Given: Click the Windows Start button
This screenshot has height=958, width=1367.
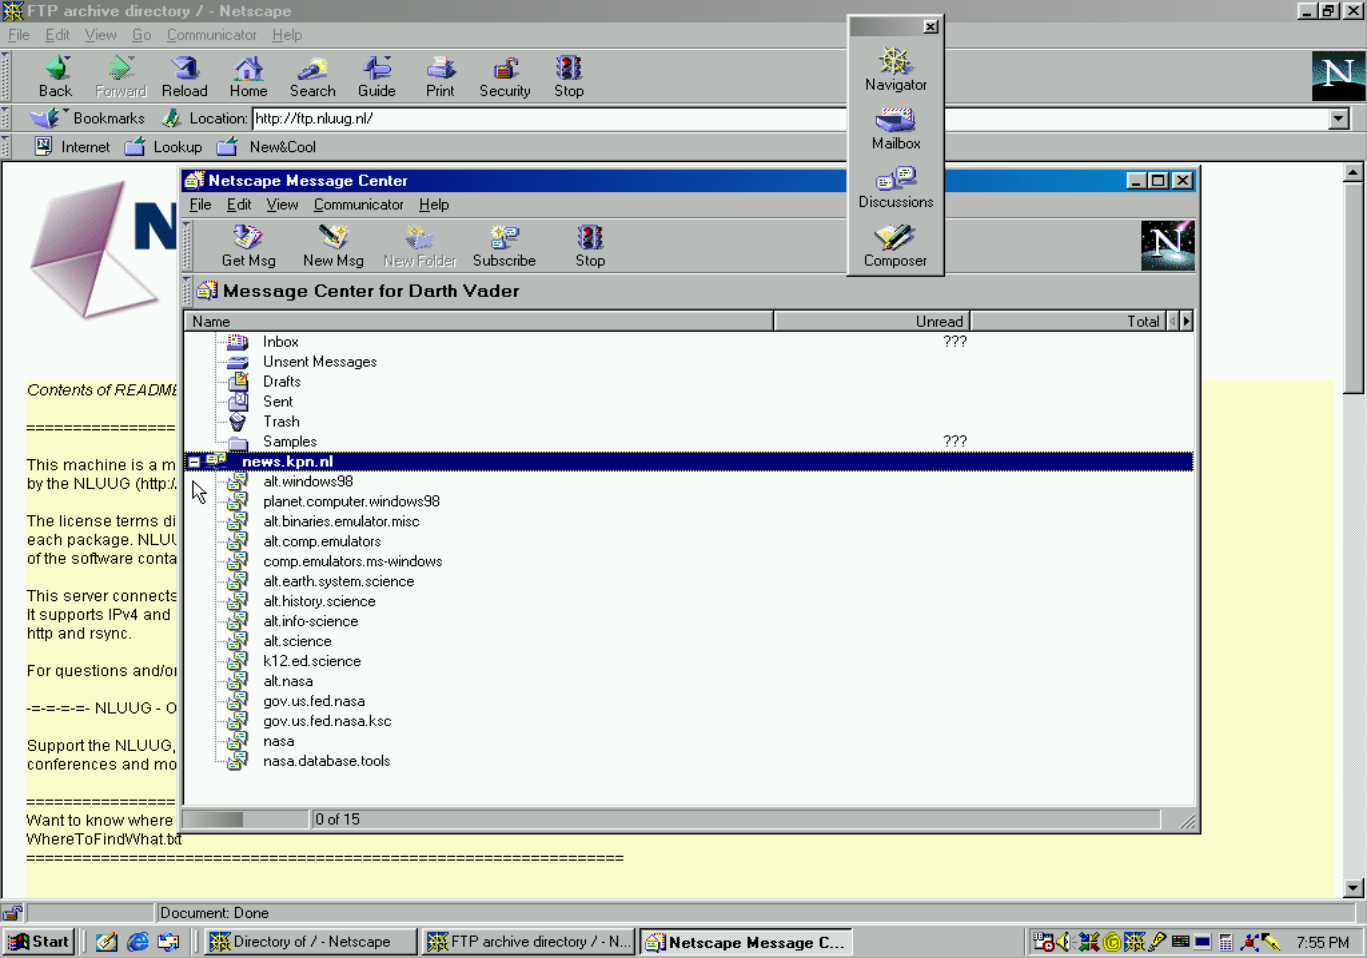Looking at the screenshot, I should 39,942.
